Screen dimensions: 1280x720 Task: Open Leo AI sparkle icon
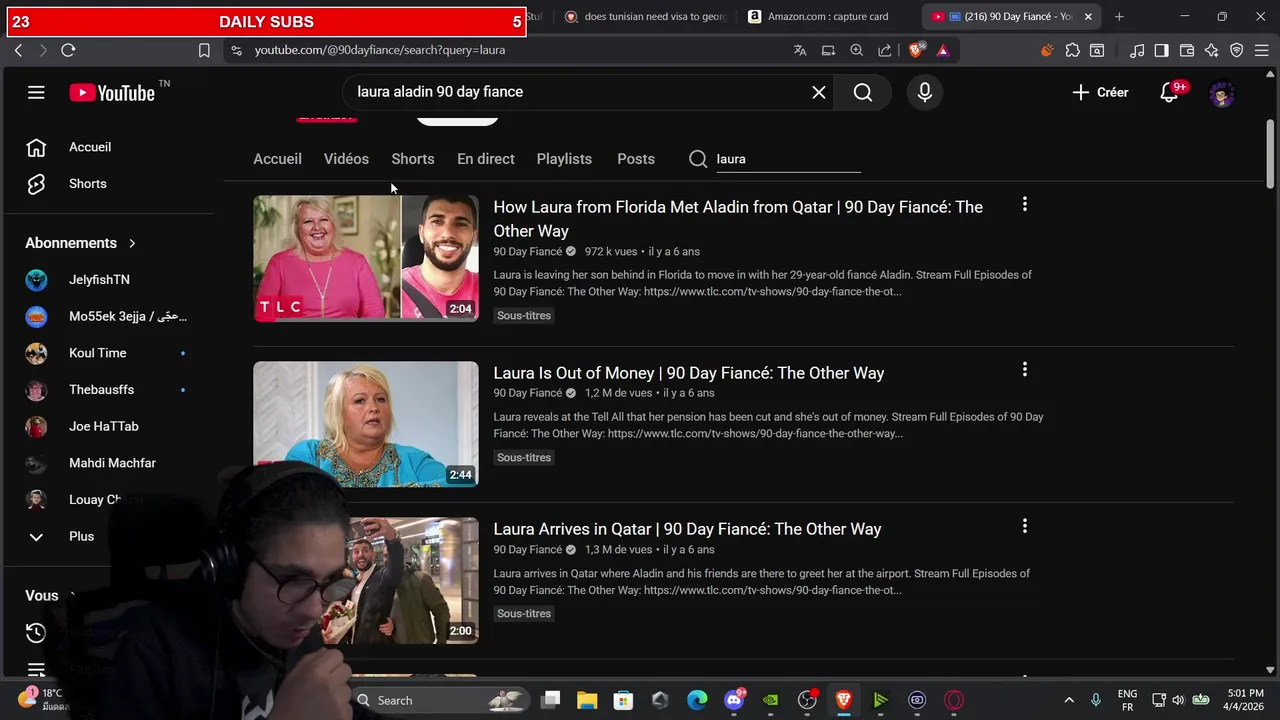1211,50
